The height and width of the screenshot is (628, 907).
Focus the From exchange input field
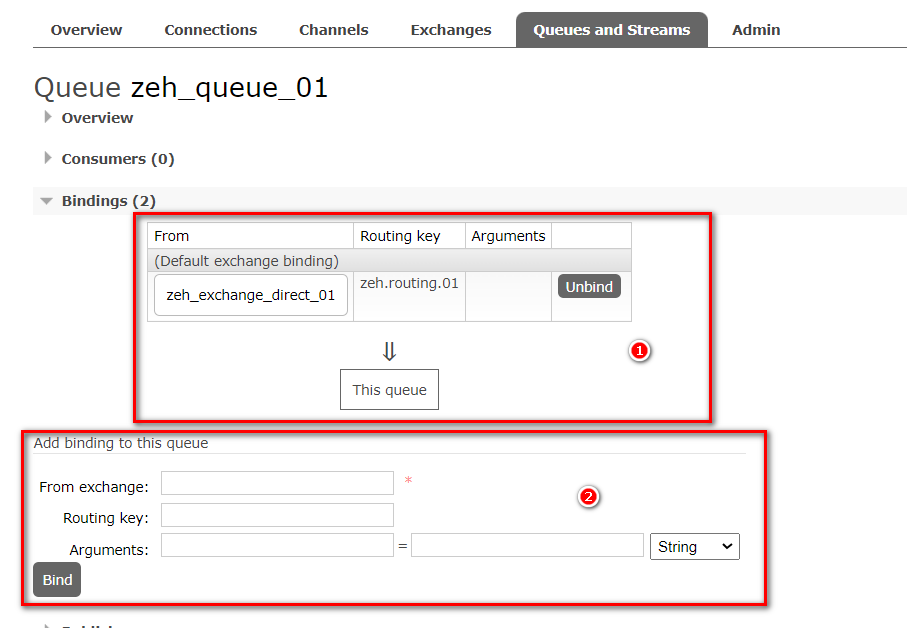coord(277,483)
